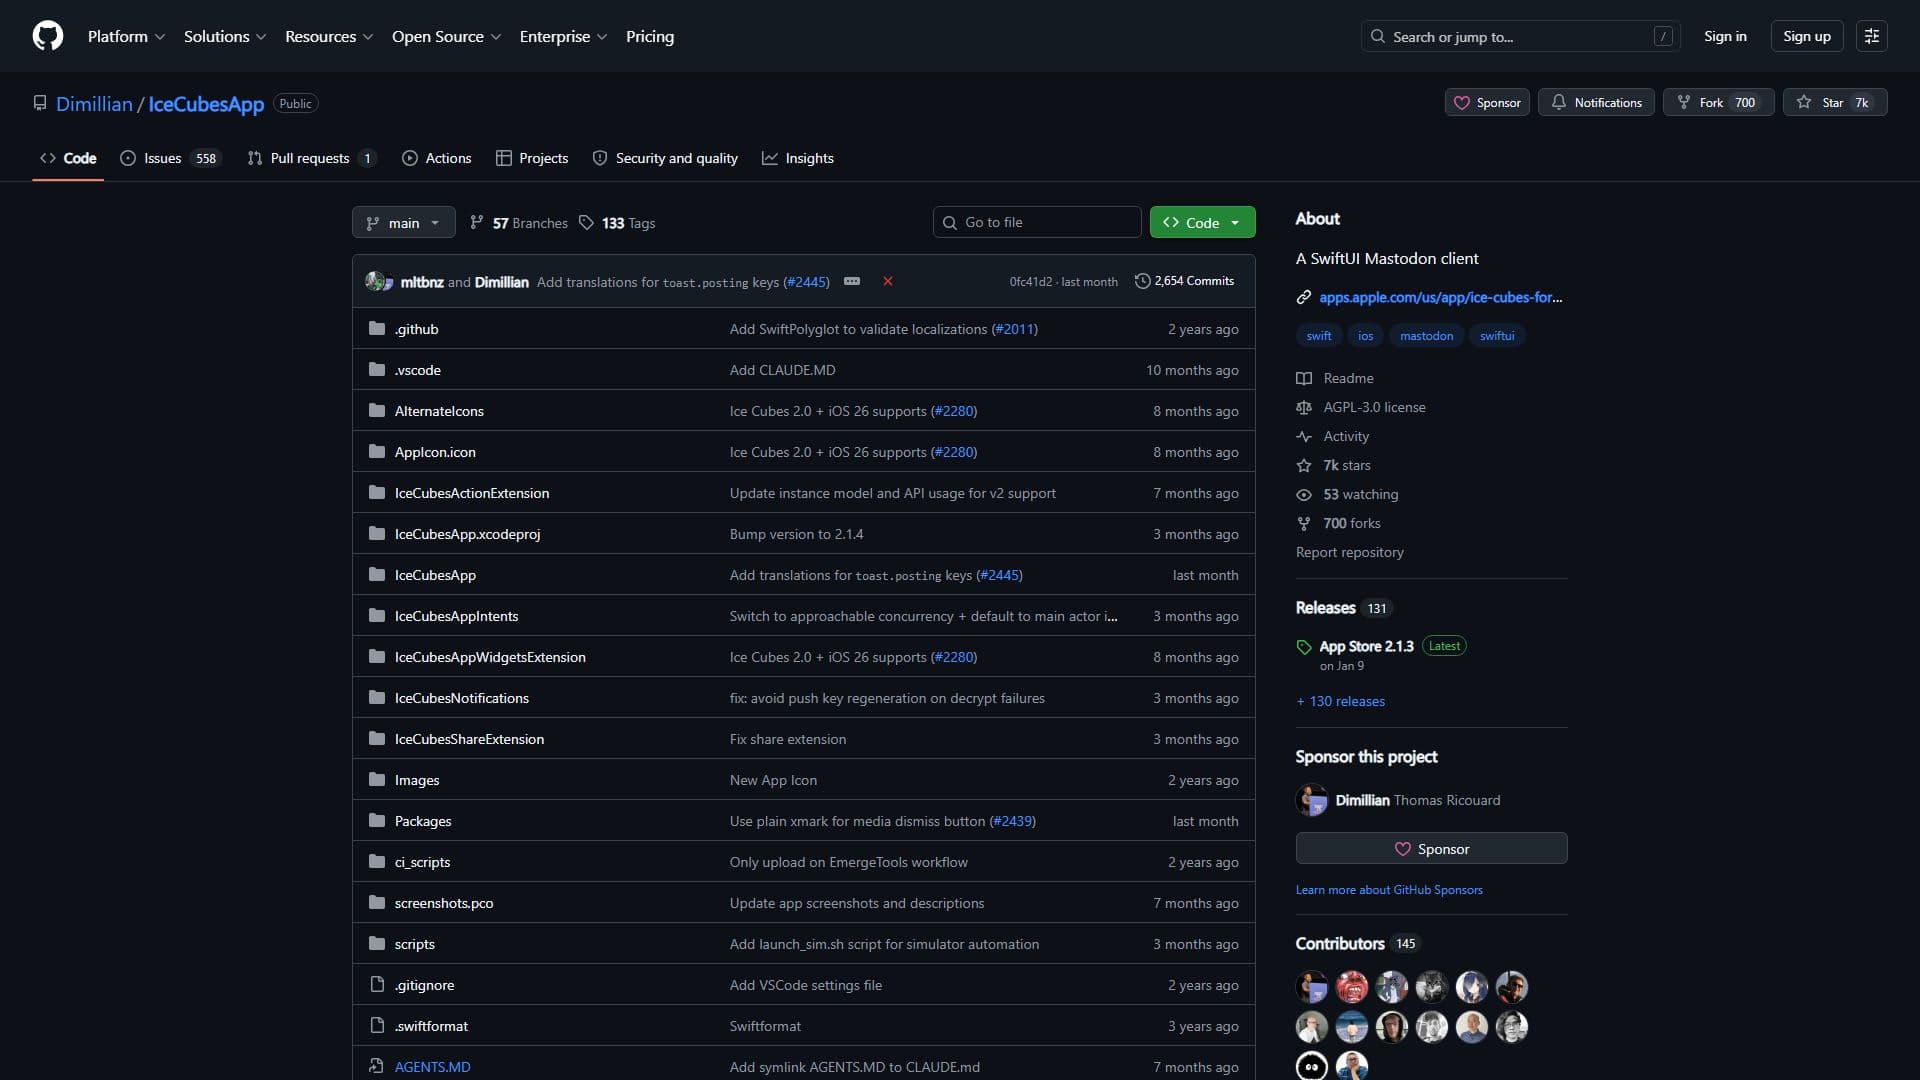Click the IceCubesApp folder icon
Image resolution: width=1920 pixels, height=1080 pixels.
coord(377,575)
